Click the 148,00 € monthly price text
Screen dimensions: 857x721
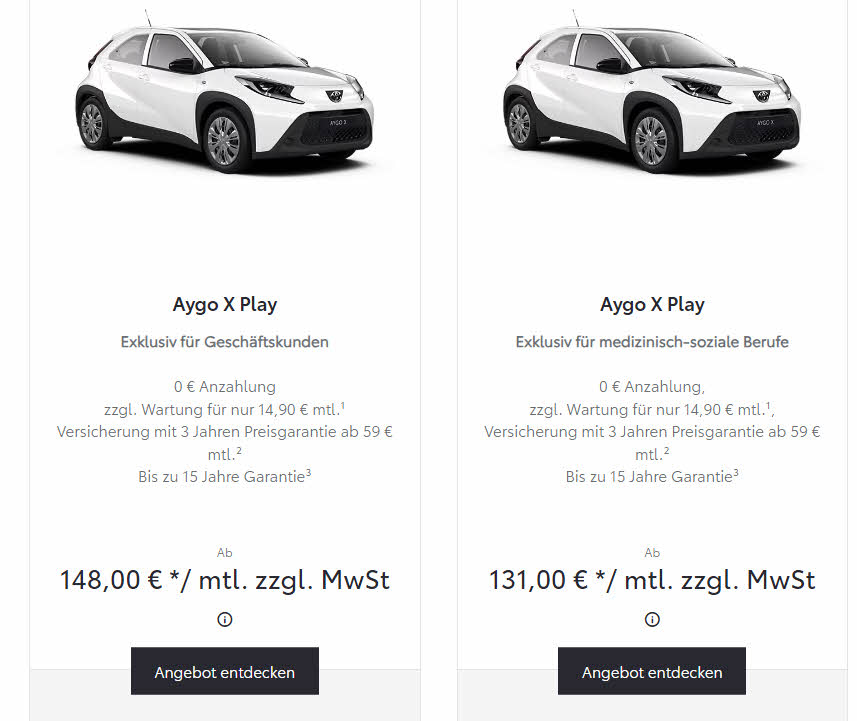[225, 580]
